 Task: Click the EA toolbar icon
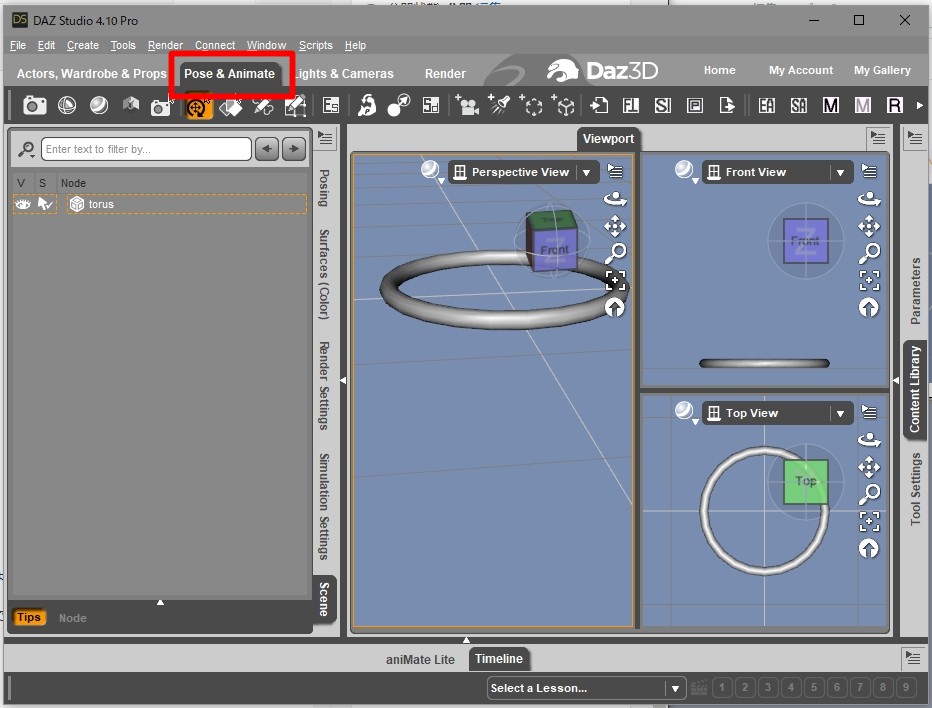click(766, 106)
